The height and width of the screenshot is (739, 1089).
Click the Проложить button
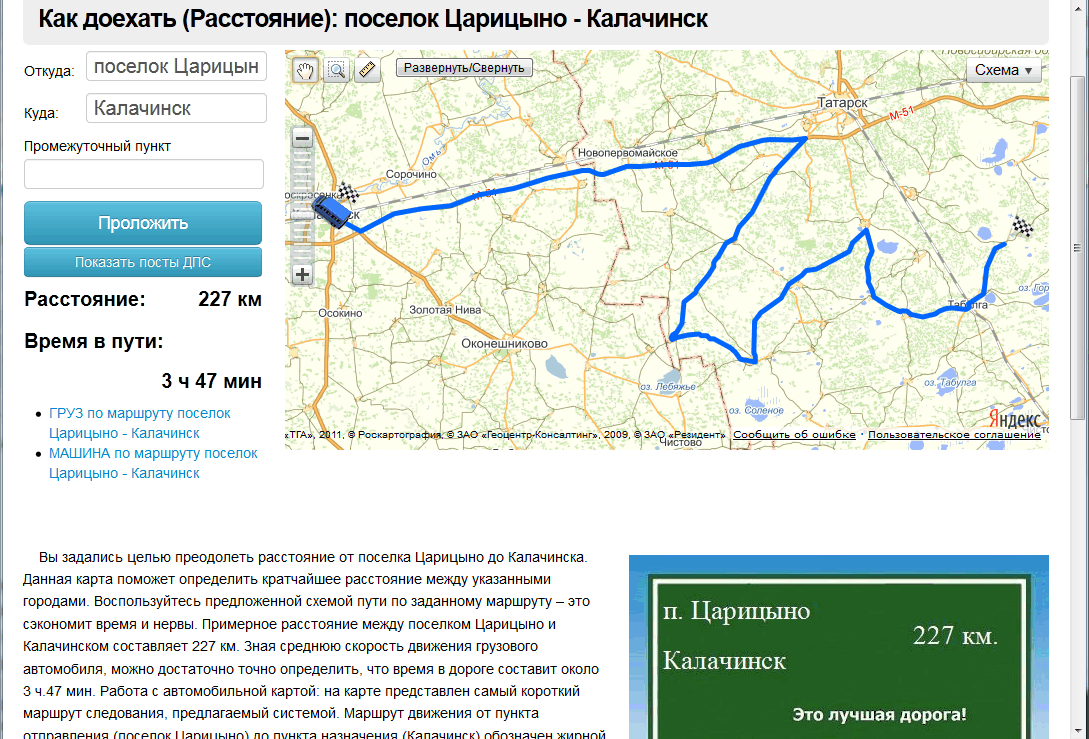[143, 223]
